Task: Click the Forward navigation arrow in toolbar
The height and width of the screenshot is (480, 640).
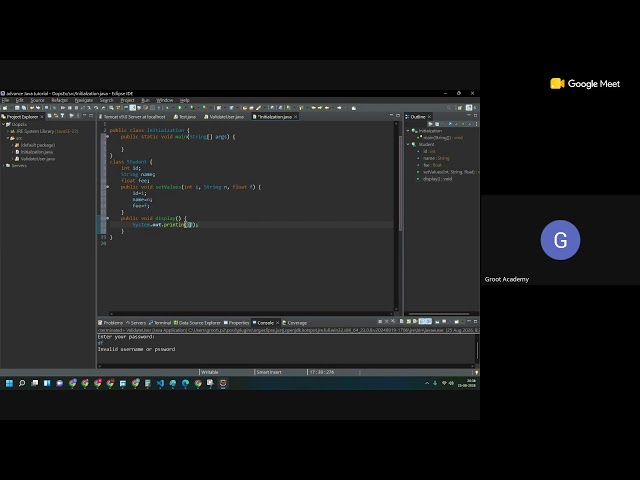Action: [x=339, y=108]
